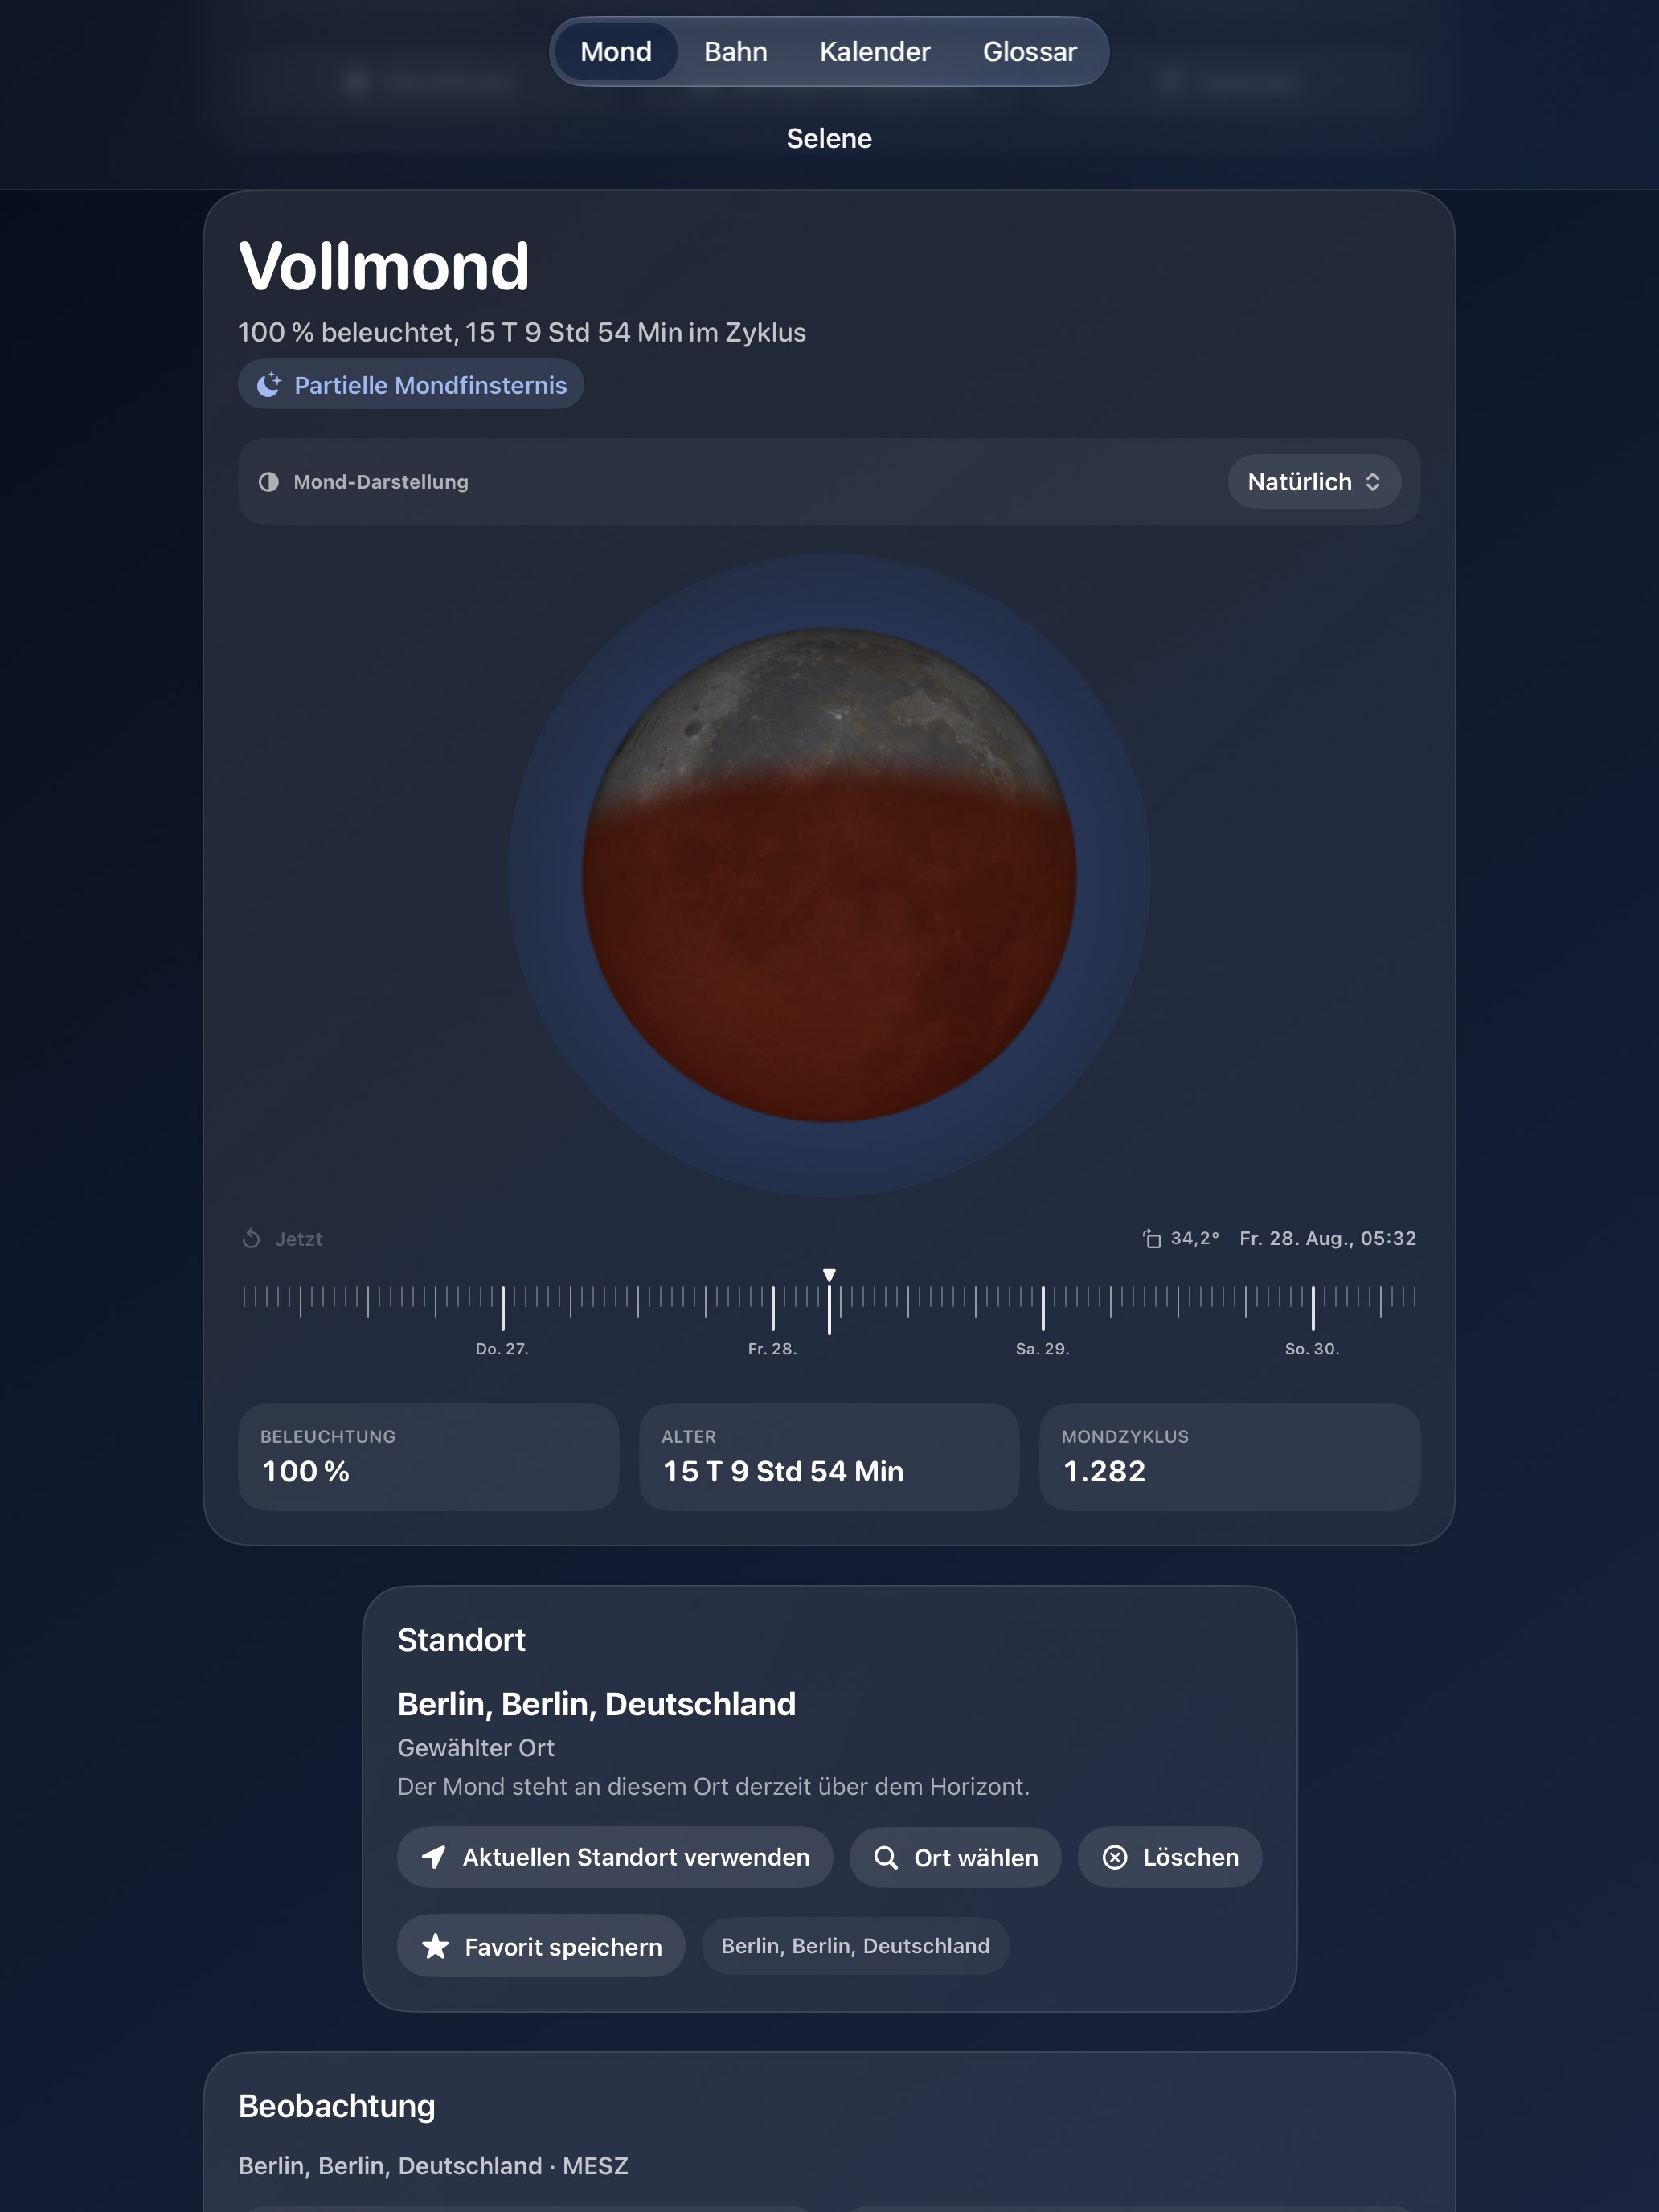Open Ort wählen search
The height and width of the screenshot is (2212, 1659).
tap(955, 1857)
